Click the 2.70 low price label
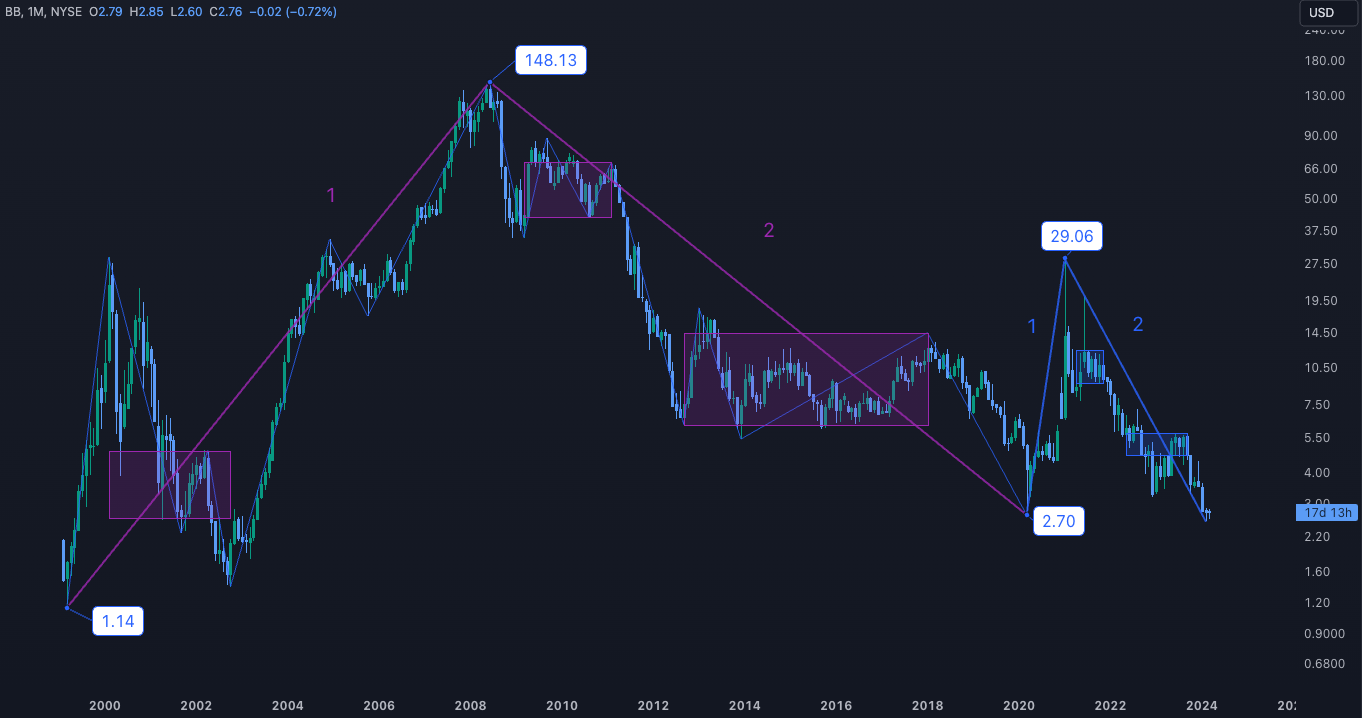The image size is (1362, 718). 1059,521
